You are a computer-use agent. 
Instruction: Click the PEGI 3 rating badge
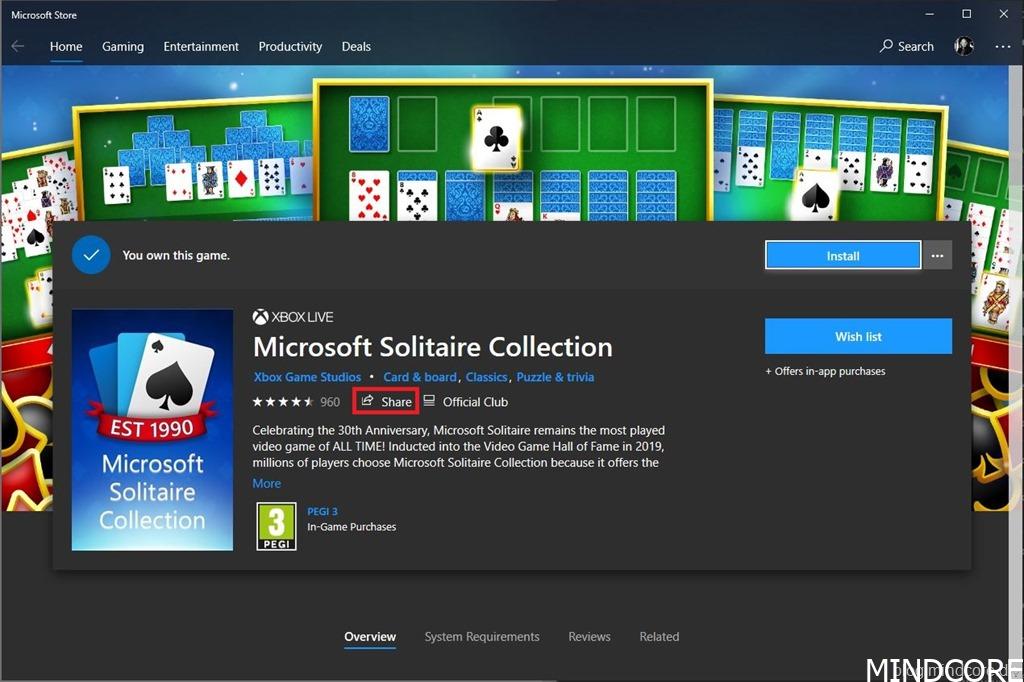276,526
